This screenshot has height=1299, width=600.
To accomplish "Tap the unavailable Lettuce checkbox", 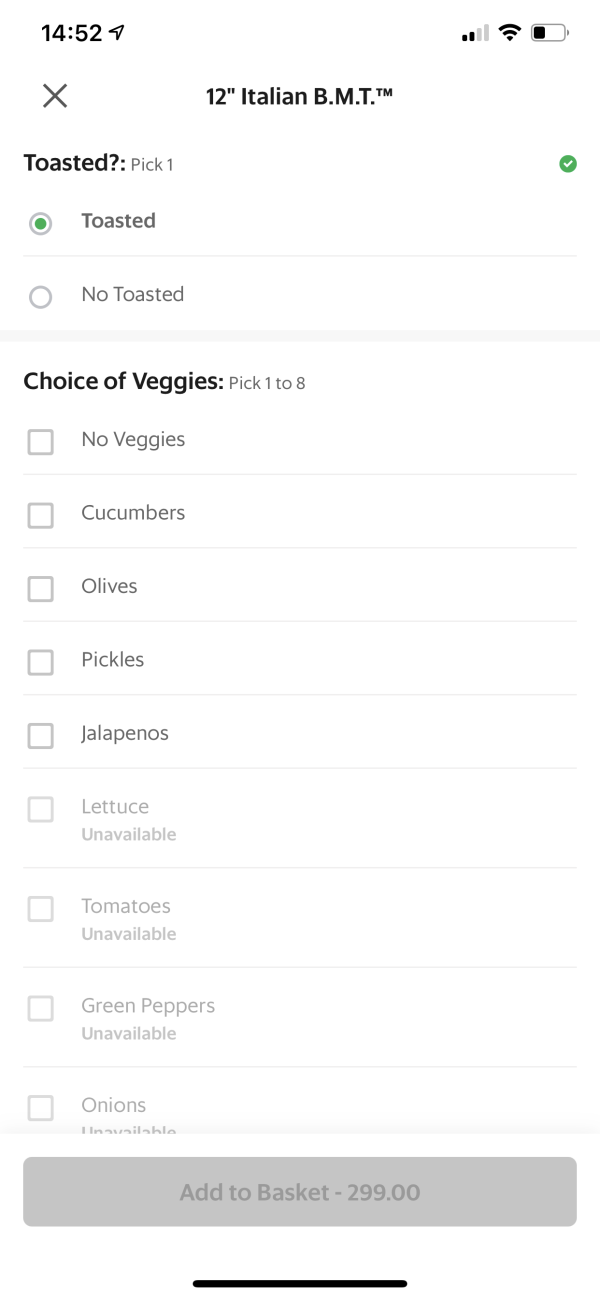I will [40, 809].
